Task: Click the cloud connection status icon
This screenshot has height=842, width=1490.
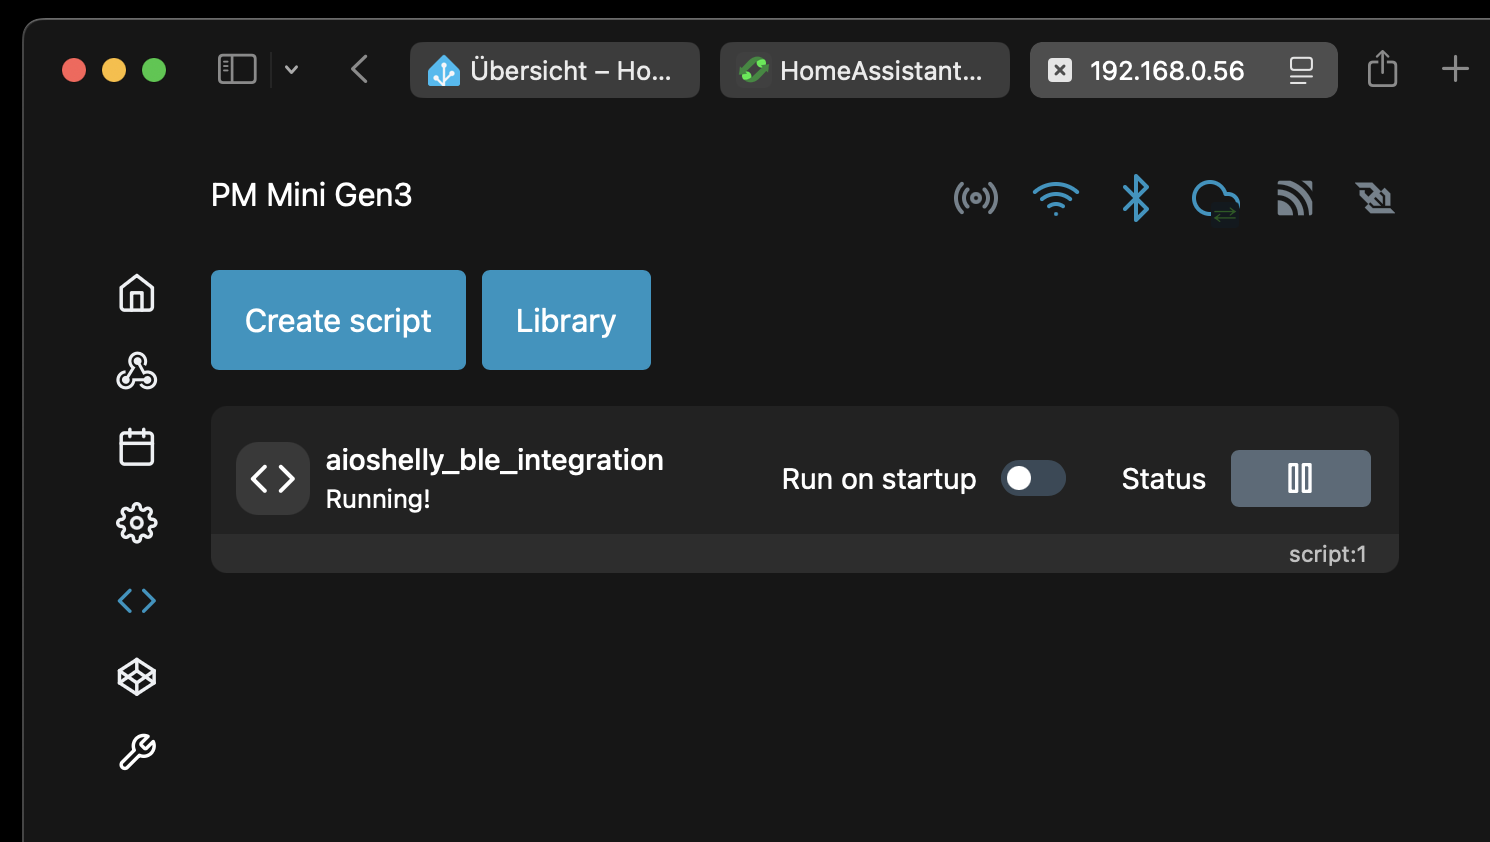Action: point(1215,199)
